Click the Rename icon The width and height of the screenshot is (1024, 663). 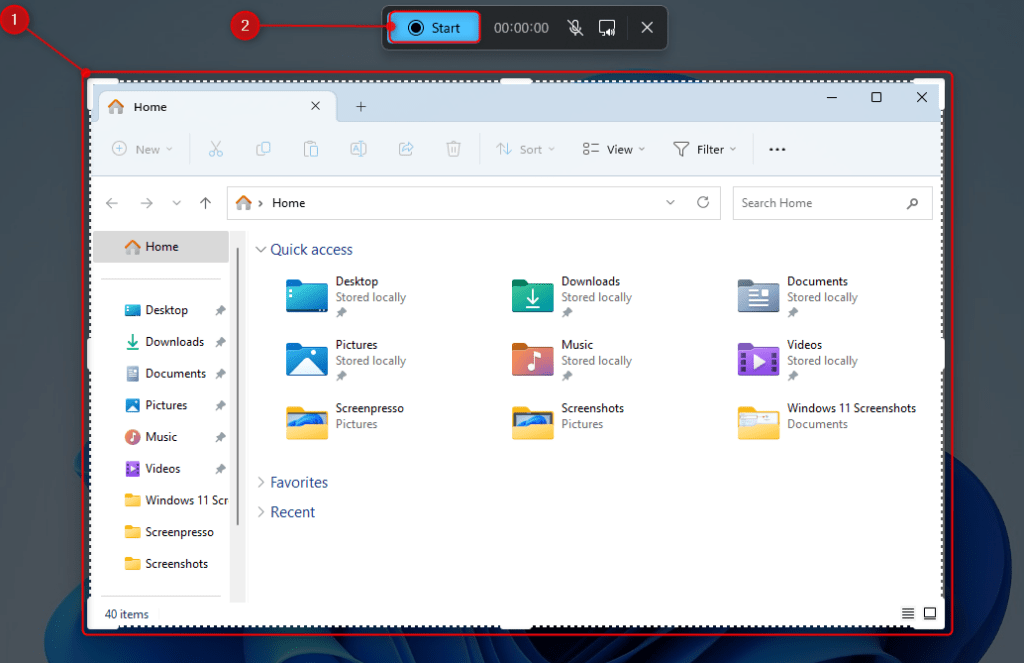[358, 149]
